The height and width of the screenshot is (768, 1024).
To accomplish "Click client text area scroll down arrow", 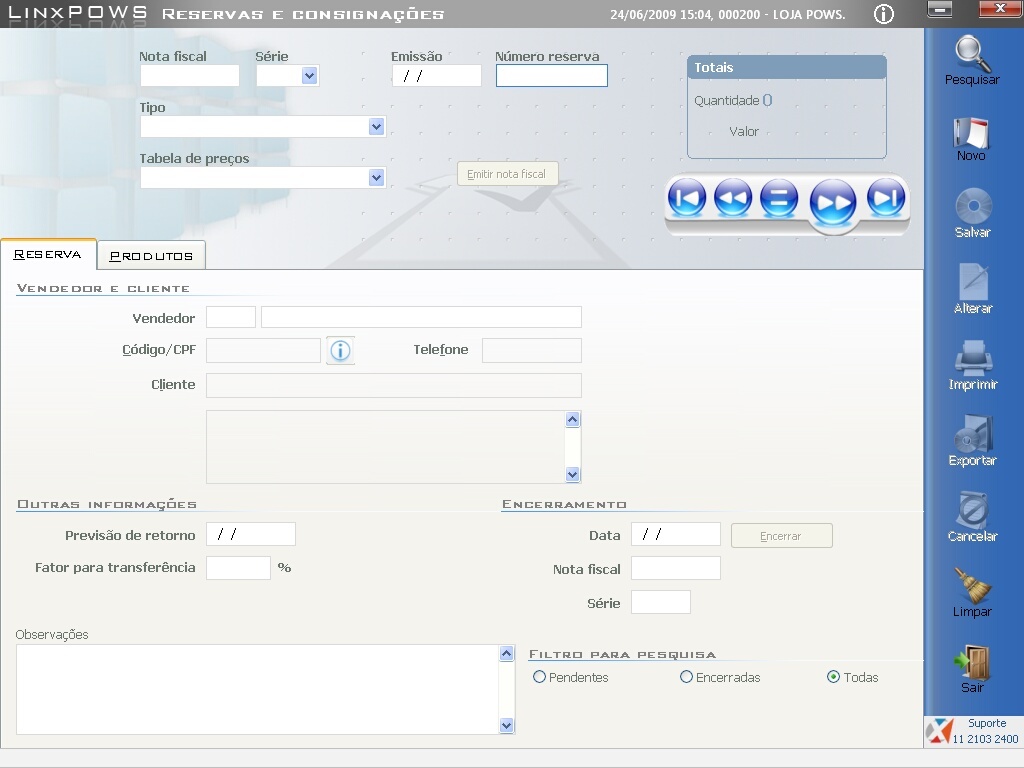I will [x=573, y=475].
